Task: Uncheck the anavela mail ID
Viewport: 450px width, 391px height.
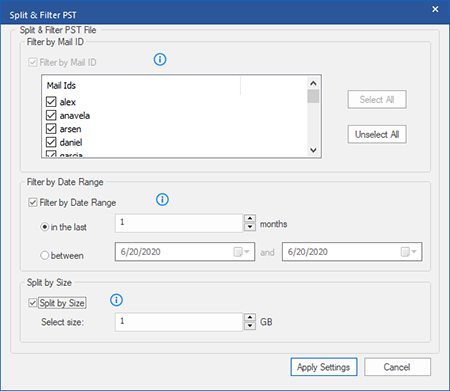Action: pyautogui.click(x=51, y=115)
